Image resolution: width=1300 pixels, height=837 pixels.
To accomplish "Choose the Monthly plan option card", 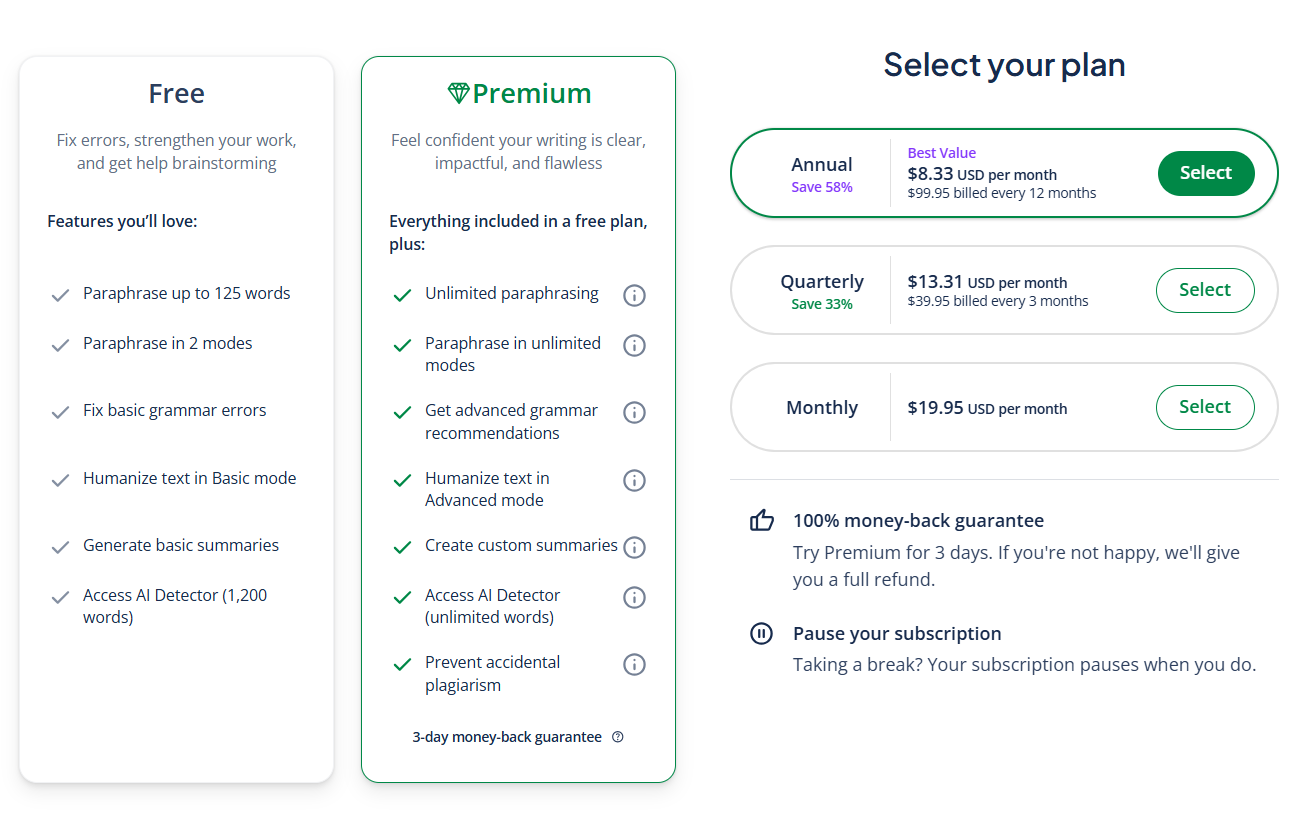I will tap(1004, 407).
